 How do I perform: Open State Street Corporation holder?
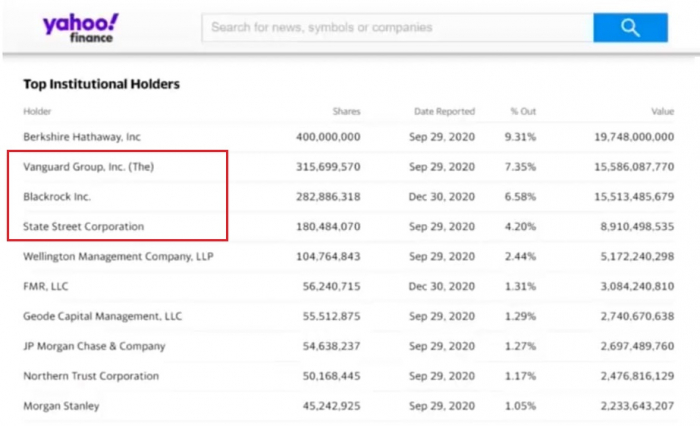tap(83, 226)
